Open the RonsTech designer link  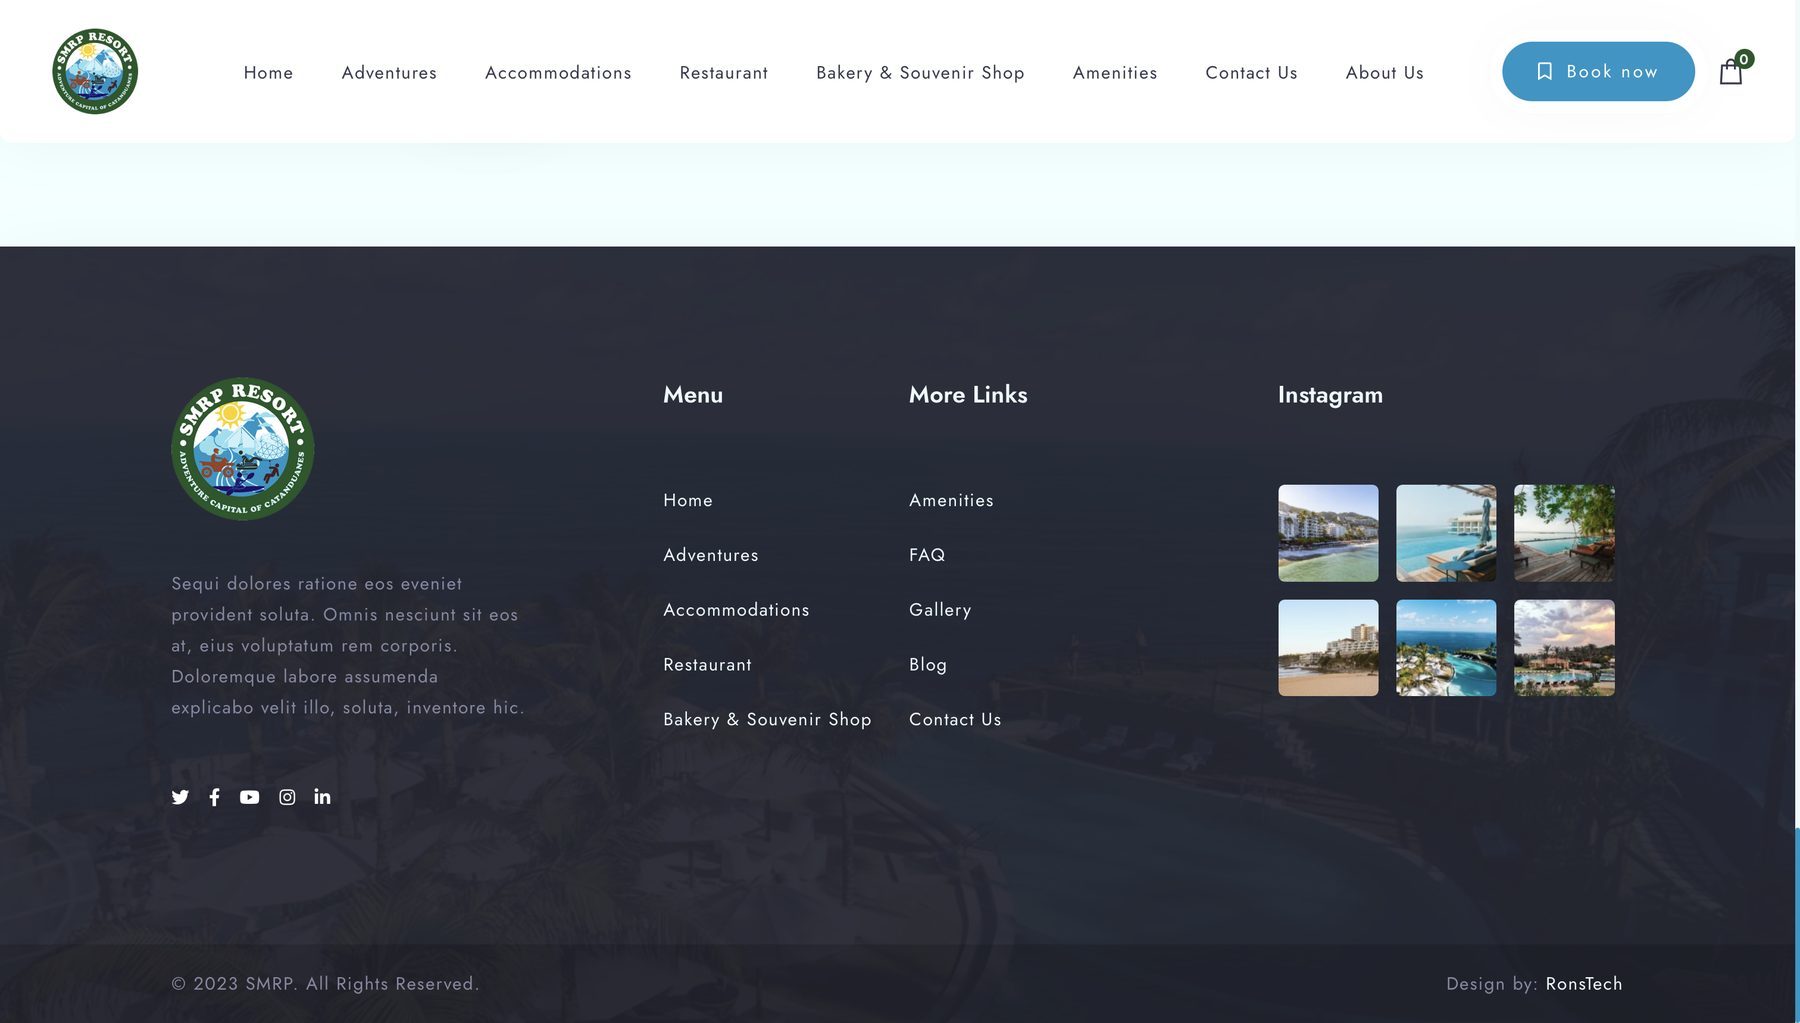point(1584,984)
